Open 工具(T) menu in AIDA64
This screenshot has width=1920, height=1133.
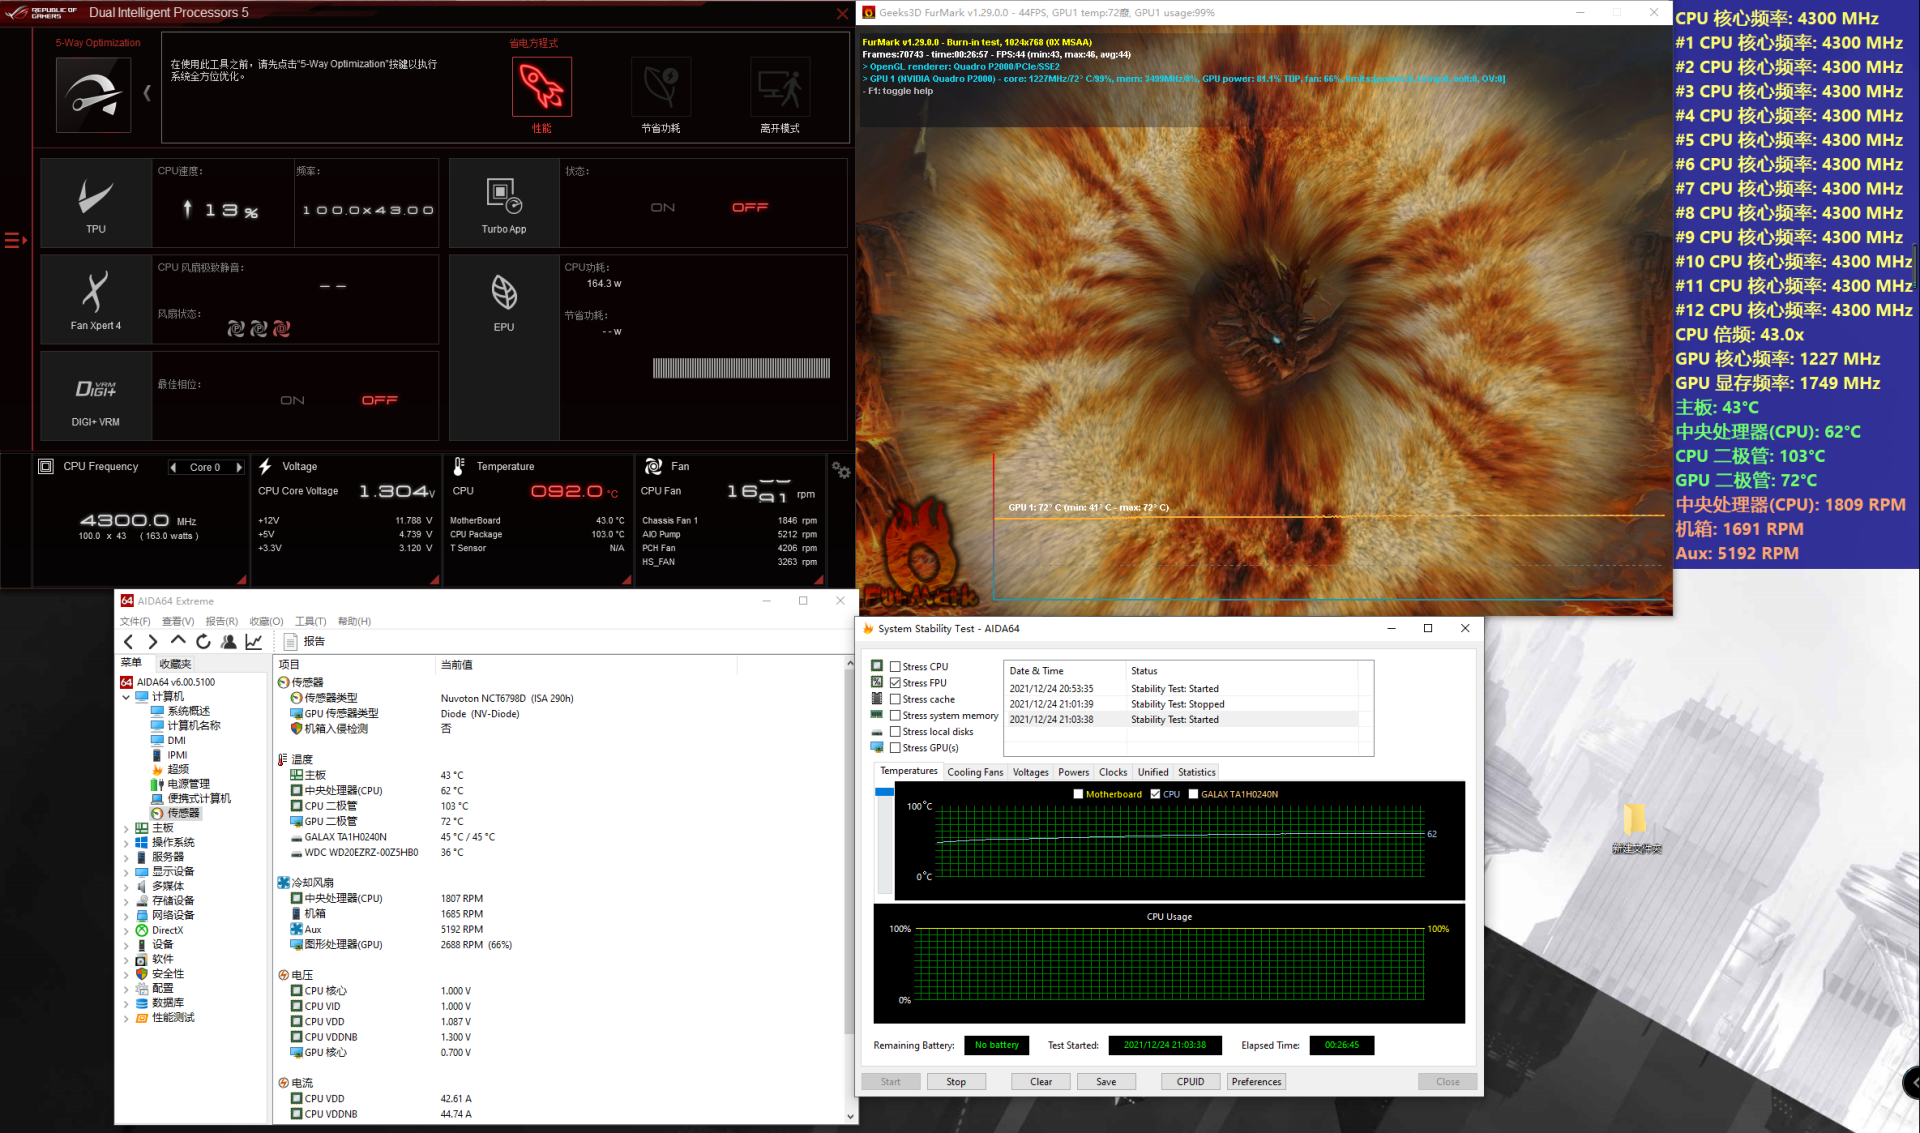tap(310, 621)
